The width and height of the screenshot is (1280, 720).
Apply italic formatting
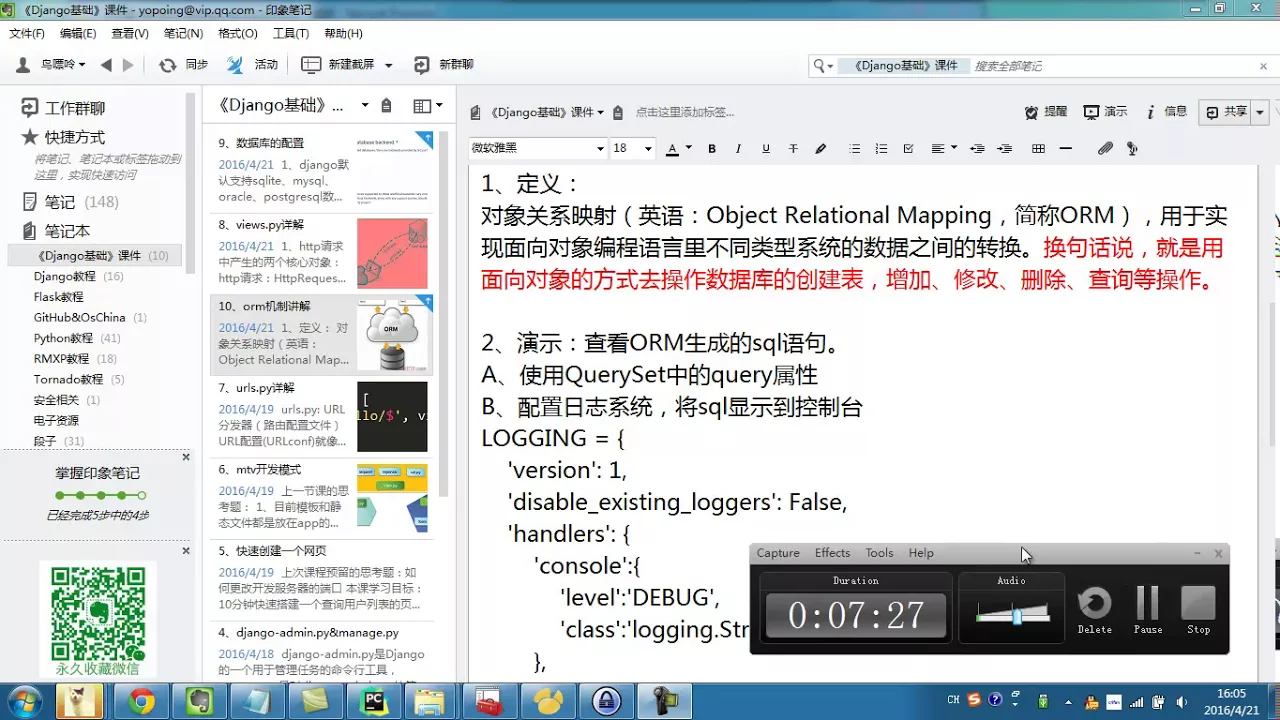click(739, 149)
